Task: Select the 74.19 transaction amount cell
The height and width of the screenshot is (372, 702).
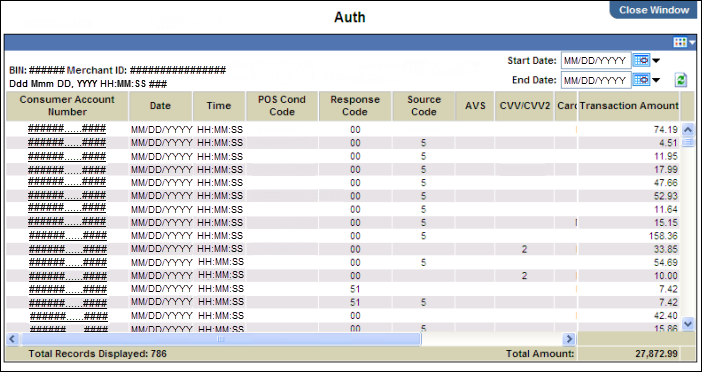Action: click(x=629, y=130)
